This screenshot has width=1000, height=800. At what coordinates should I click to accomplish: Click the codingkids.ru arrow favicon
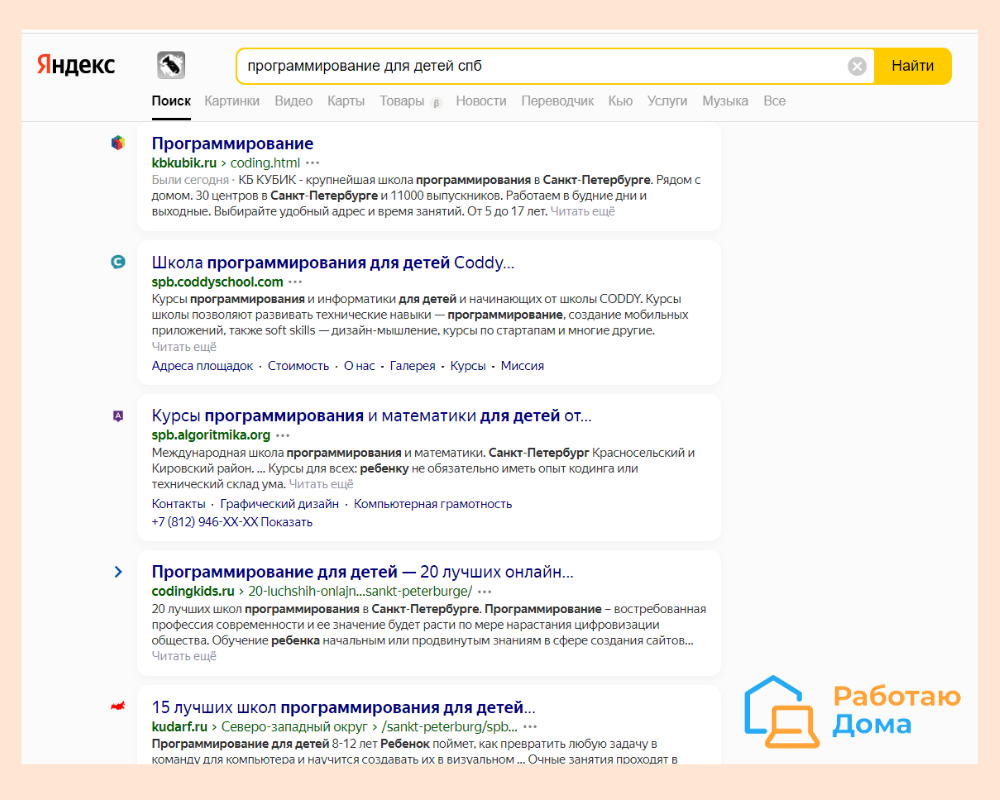point(118,572)
